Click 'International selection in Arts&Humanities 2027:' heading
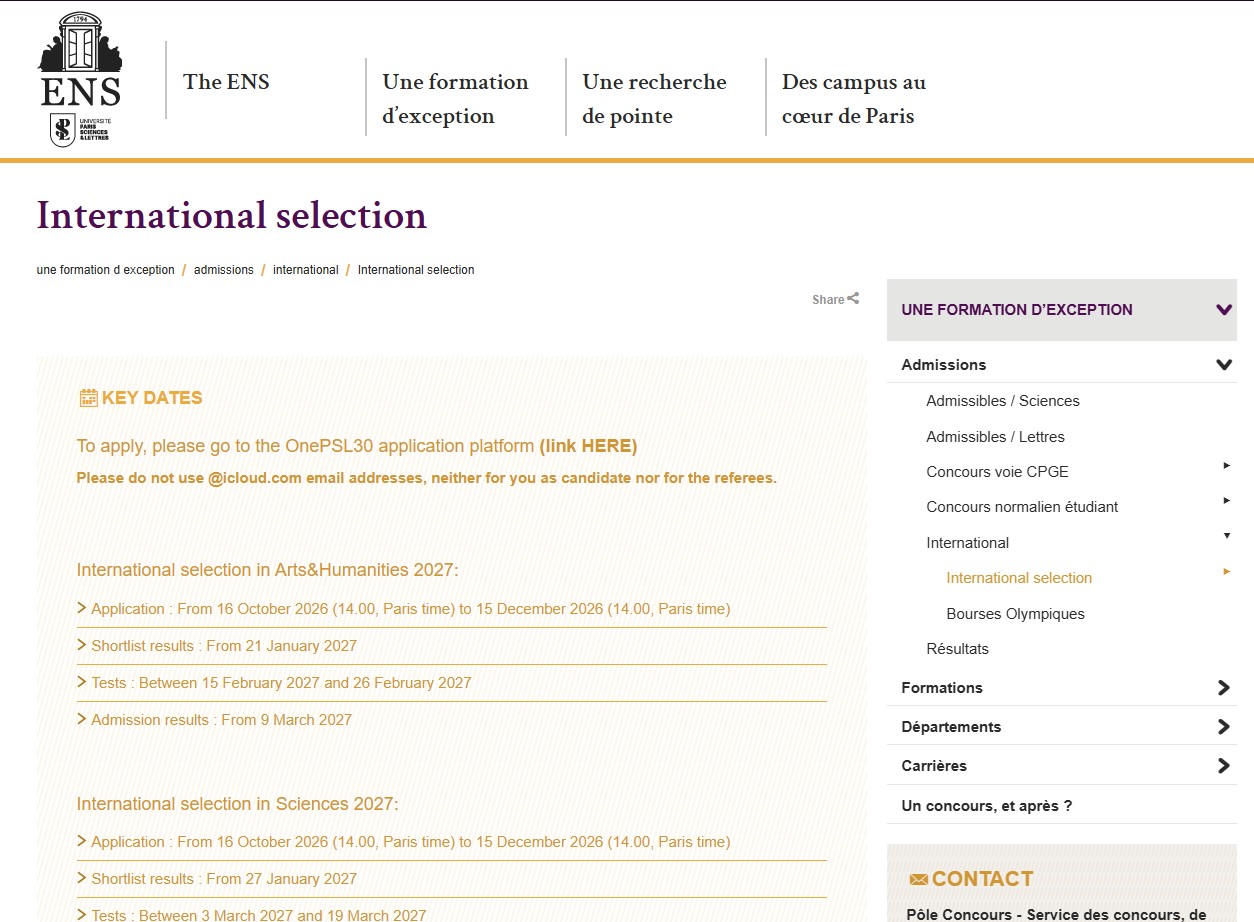 point(267,570)
